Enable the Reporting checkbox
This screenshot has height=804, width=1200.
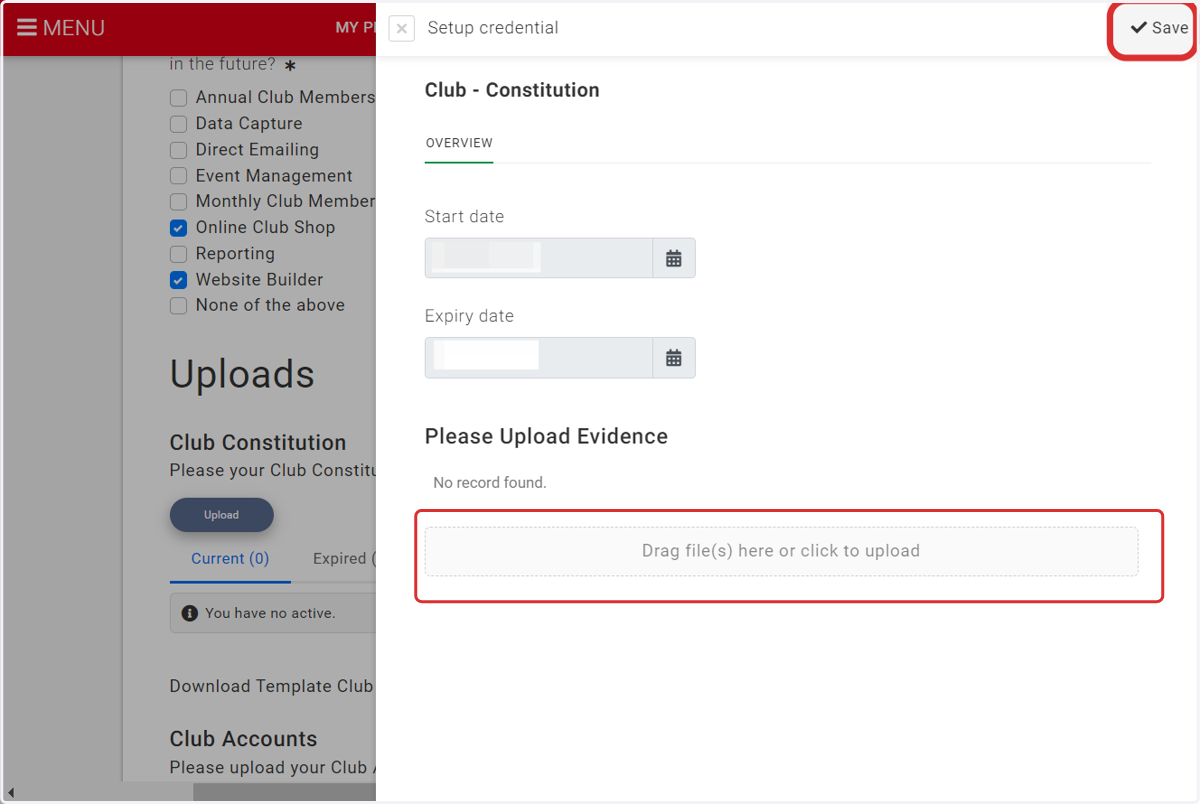click(178, 254)
